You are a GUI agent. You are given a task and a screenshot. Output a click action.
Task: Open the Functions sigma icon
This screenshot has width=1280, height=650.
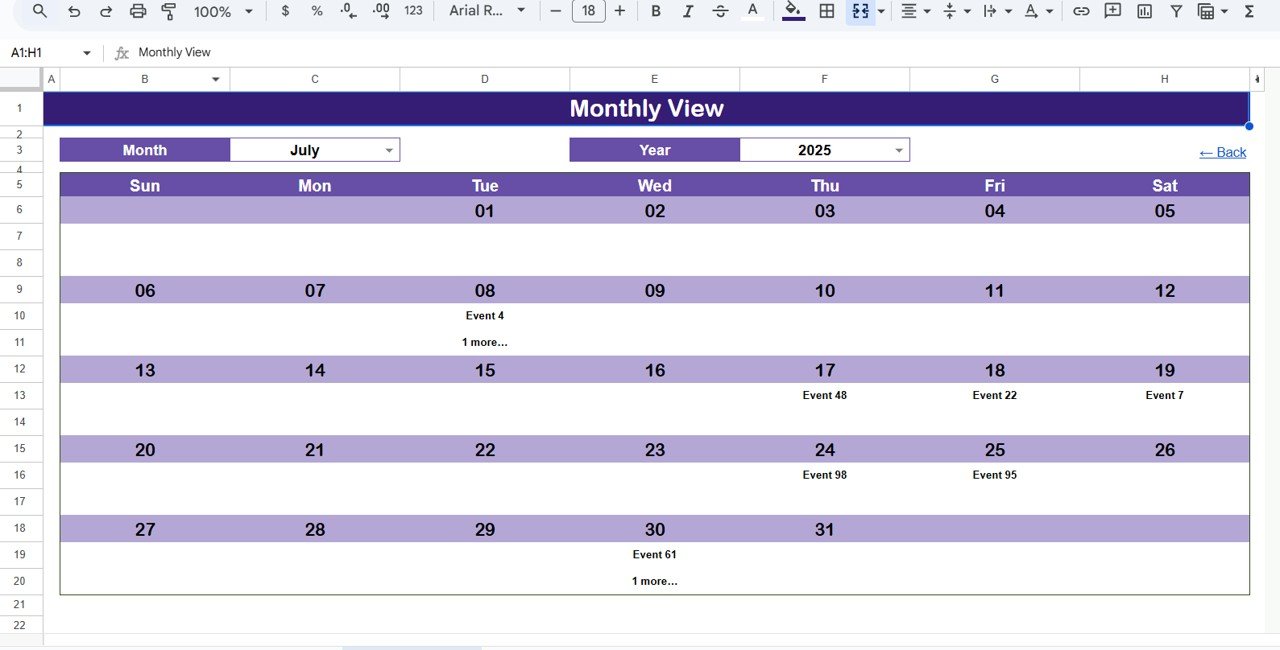(1249, 11)
